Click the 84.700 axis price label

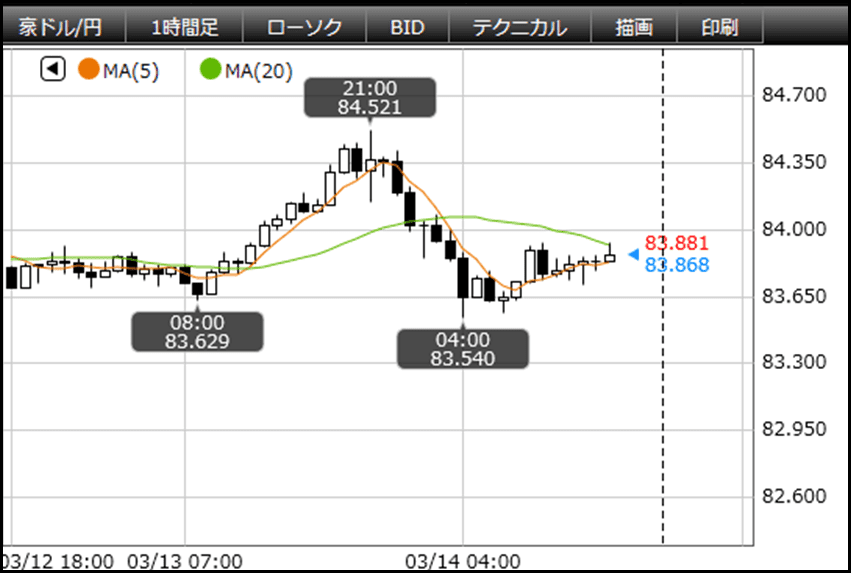click(794, 95)
